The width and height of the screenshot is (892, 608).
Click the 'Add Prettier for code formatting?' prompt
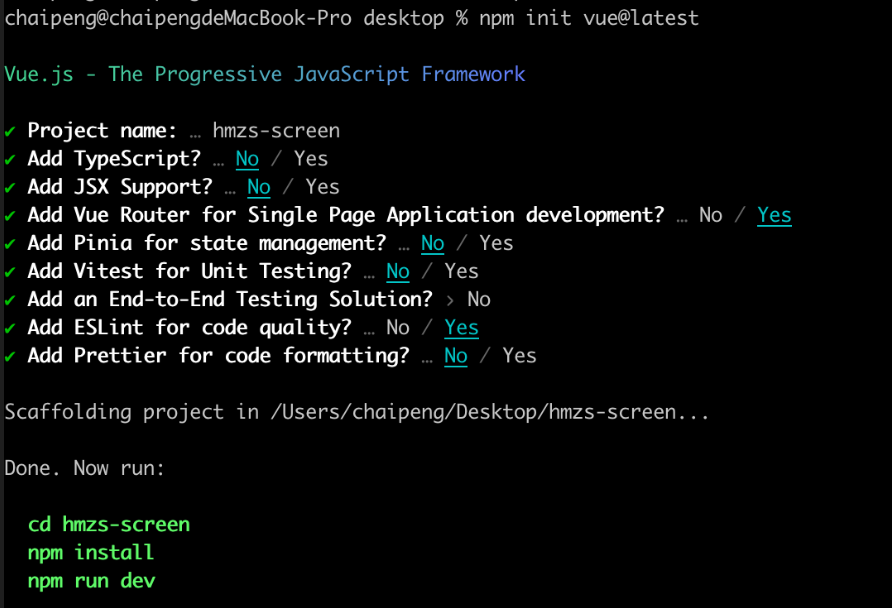coord(218,355)
